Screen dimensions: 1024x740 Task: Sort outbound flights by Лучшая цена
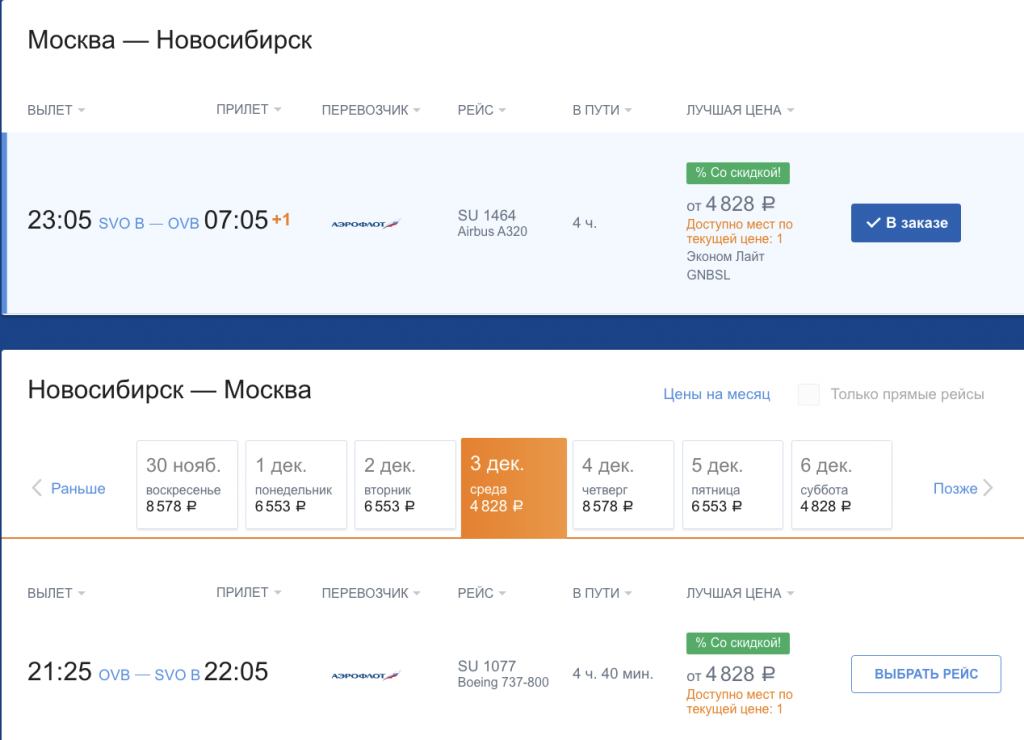[739, 110]
